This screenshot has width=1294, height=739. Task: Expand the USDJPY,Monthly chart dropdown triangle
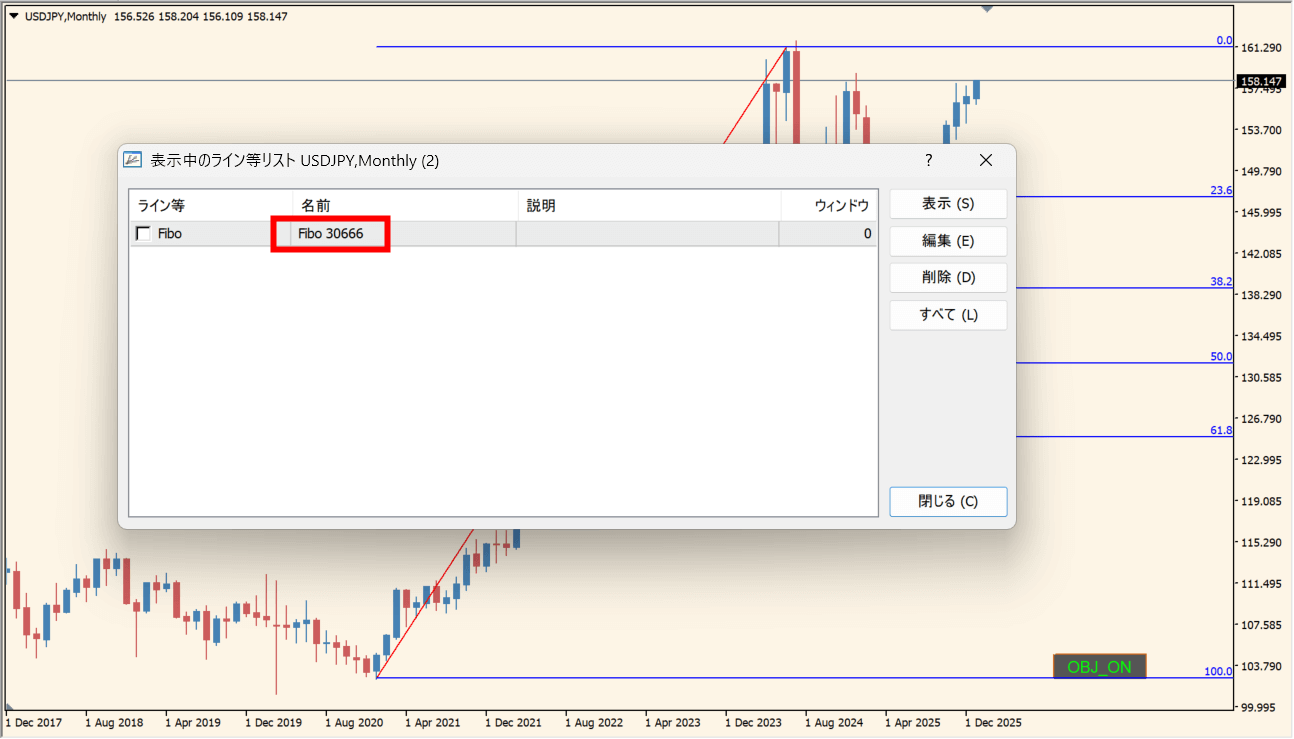coord(13,17)
